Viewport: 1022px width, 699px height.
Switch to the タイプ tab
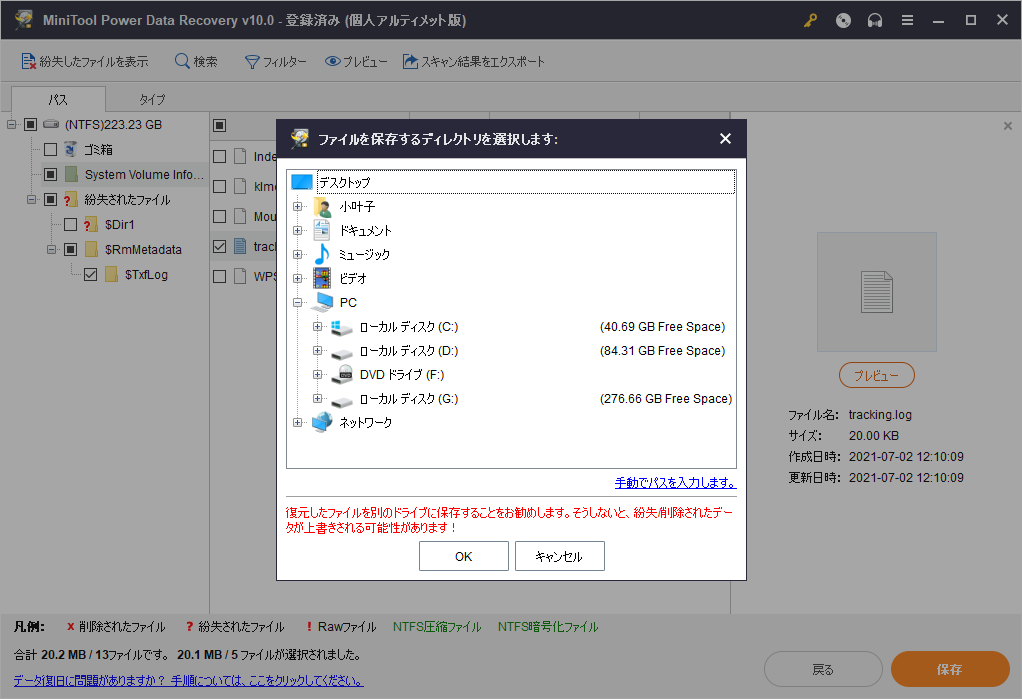152,100
